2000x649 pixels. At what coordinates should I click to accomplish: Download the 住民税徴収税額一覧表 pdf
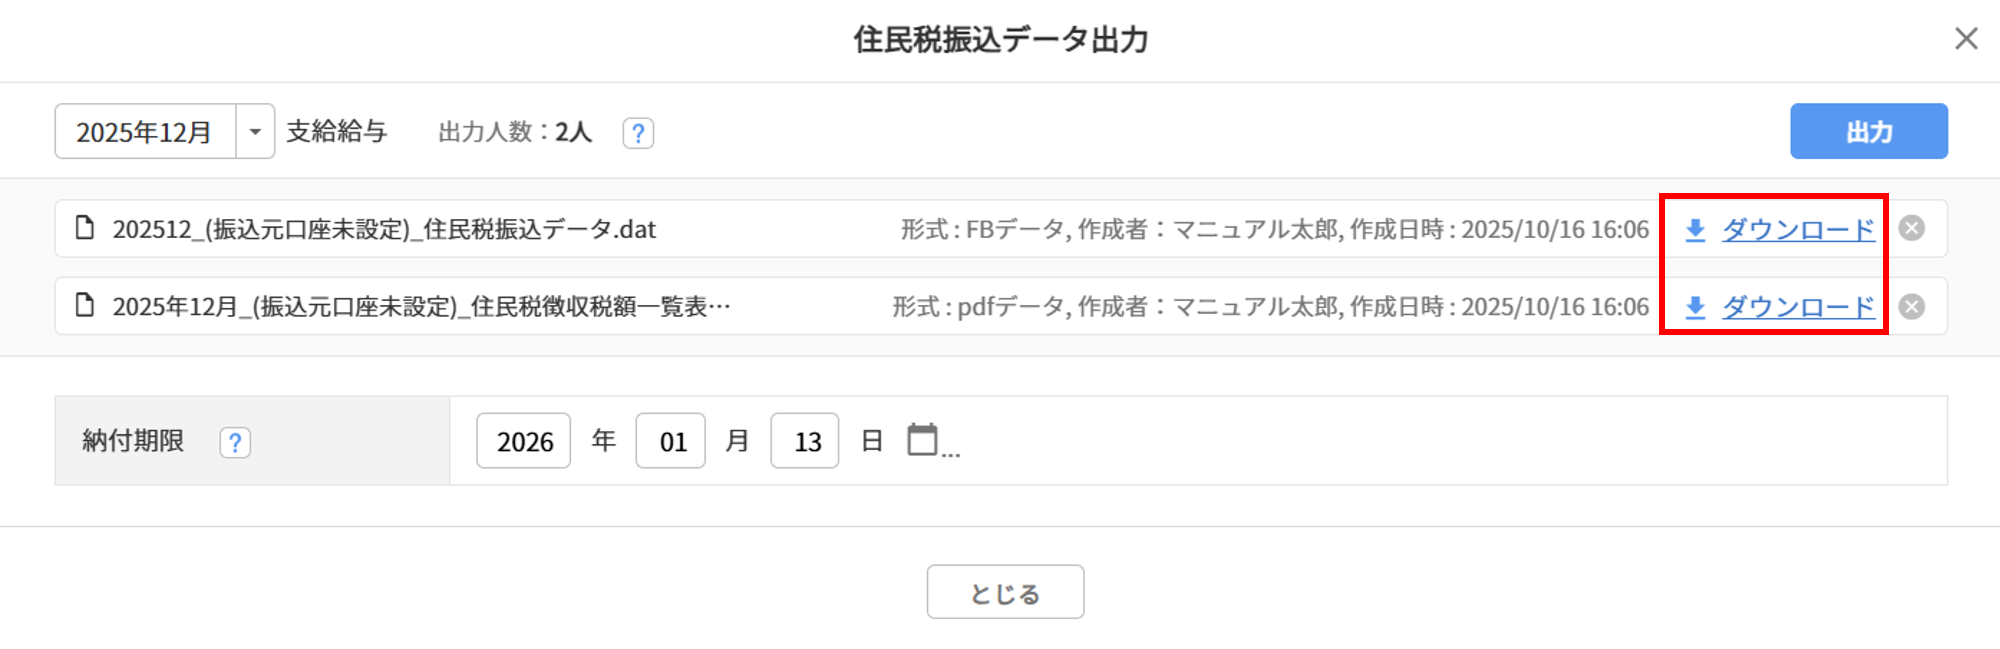[x=1797, y=307]
